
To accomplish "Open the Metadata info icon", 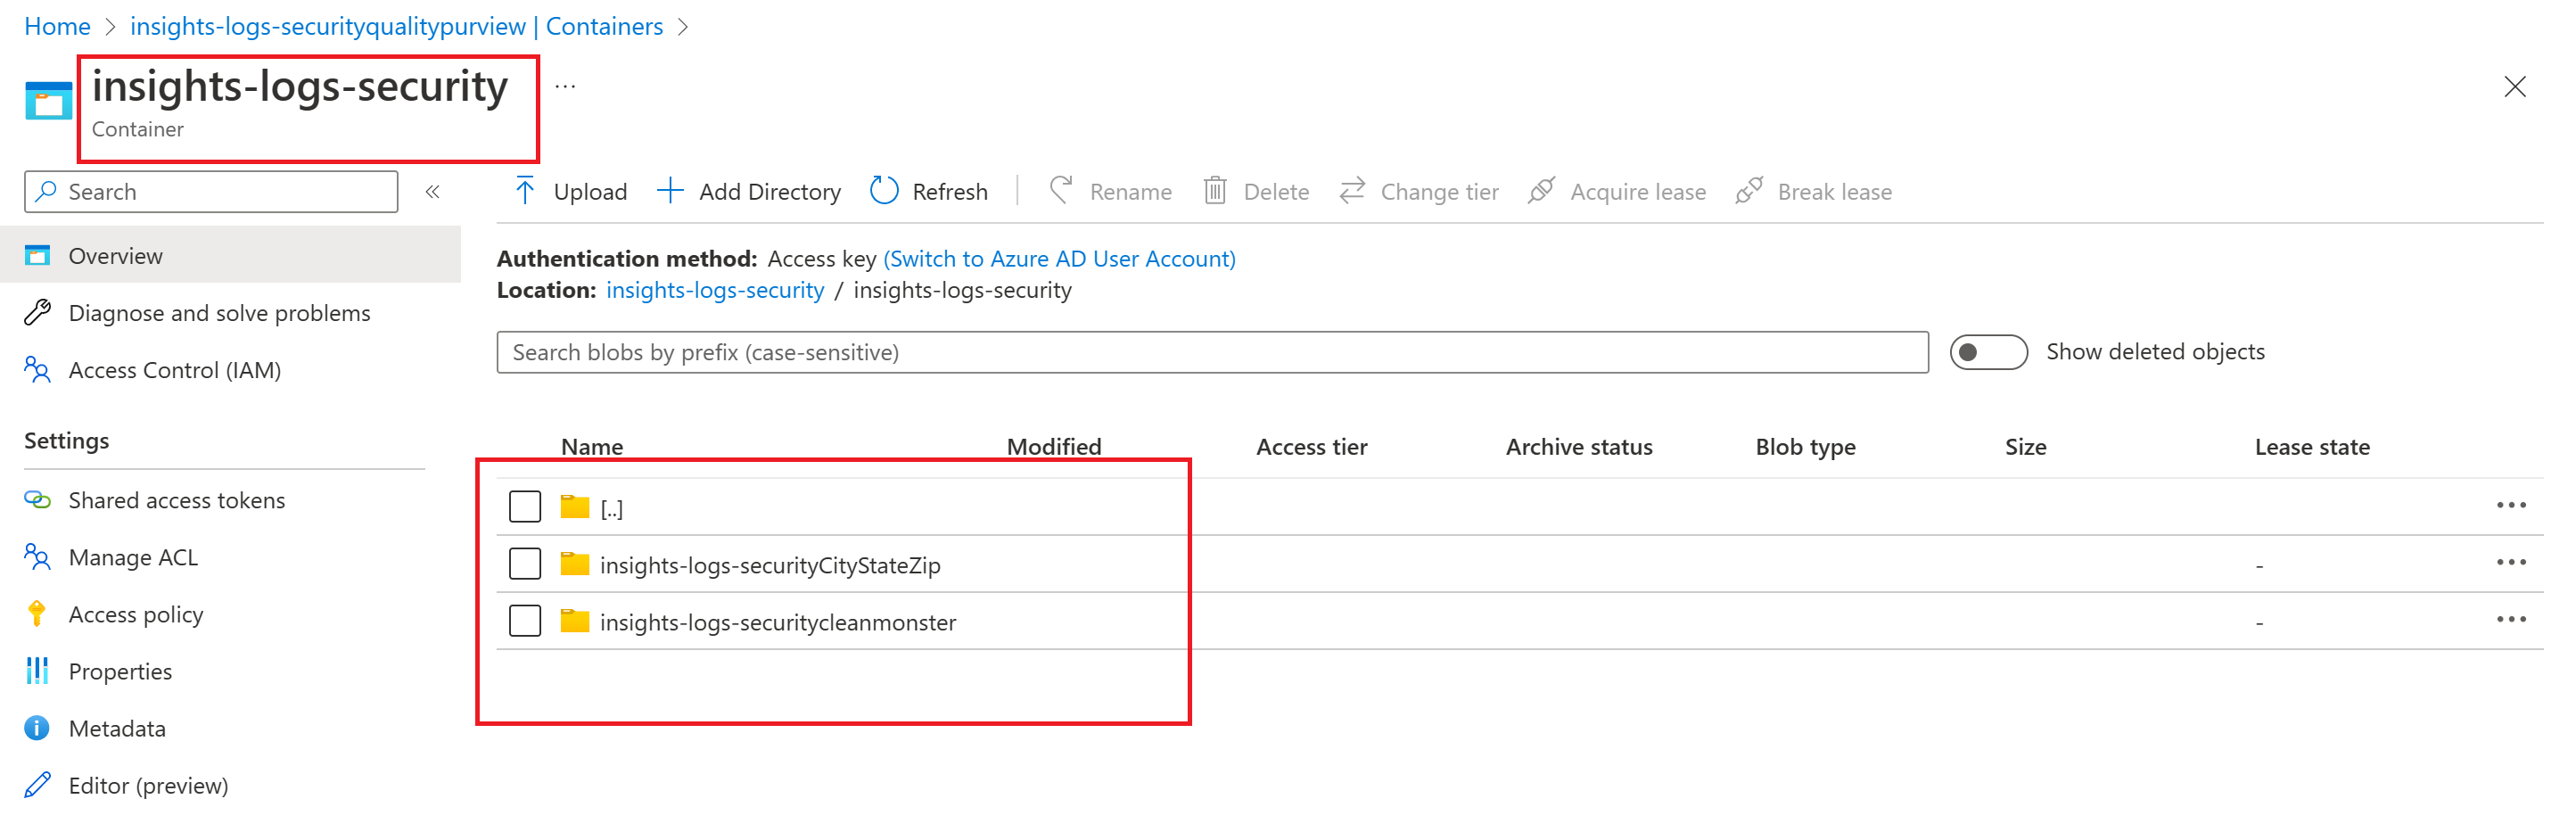I will coord(37,728).
